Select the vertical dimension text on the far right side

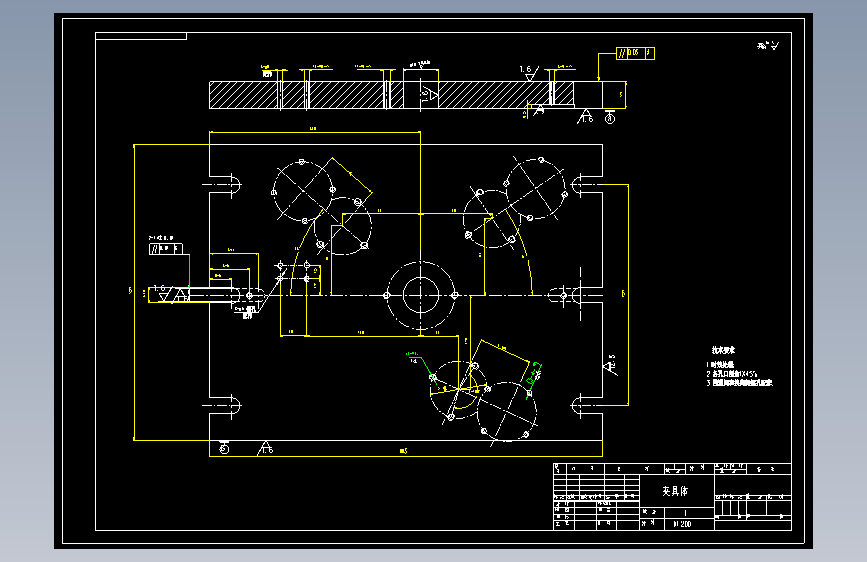(624, 294)
